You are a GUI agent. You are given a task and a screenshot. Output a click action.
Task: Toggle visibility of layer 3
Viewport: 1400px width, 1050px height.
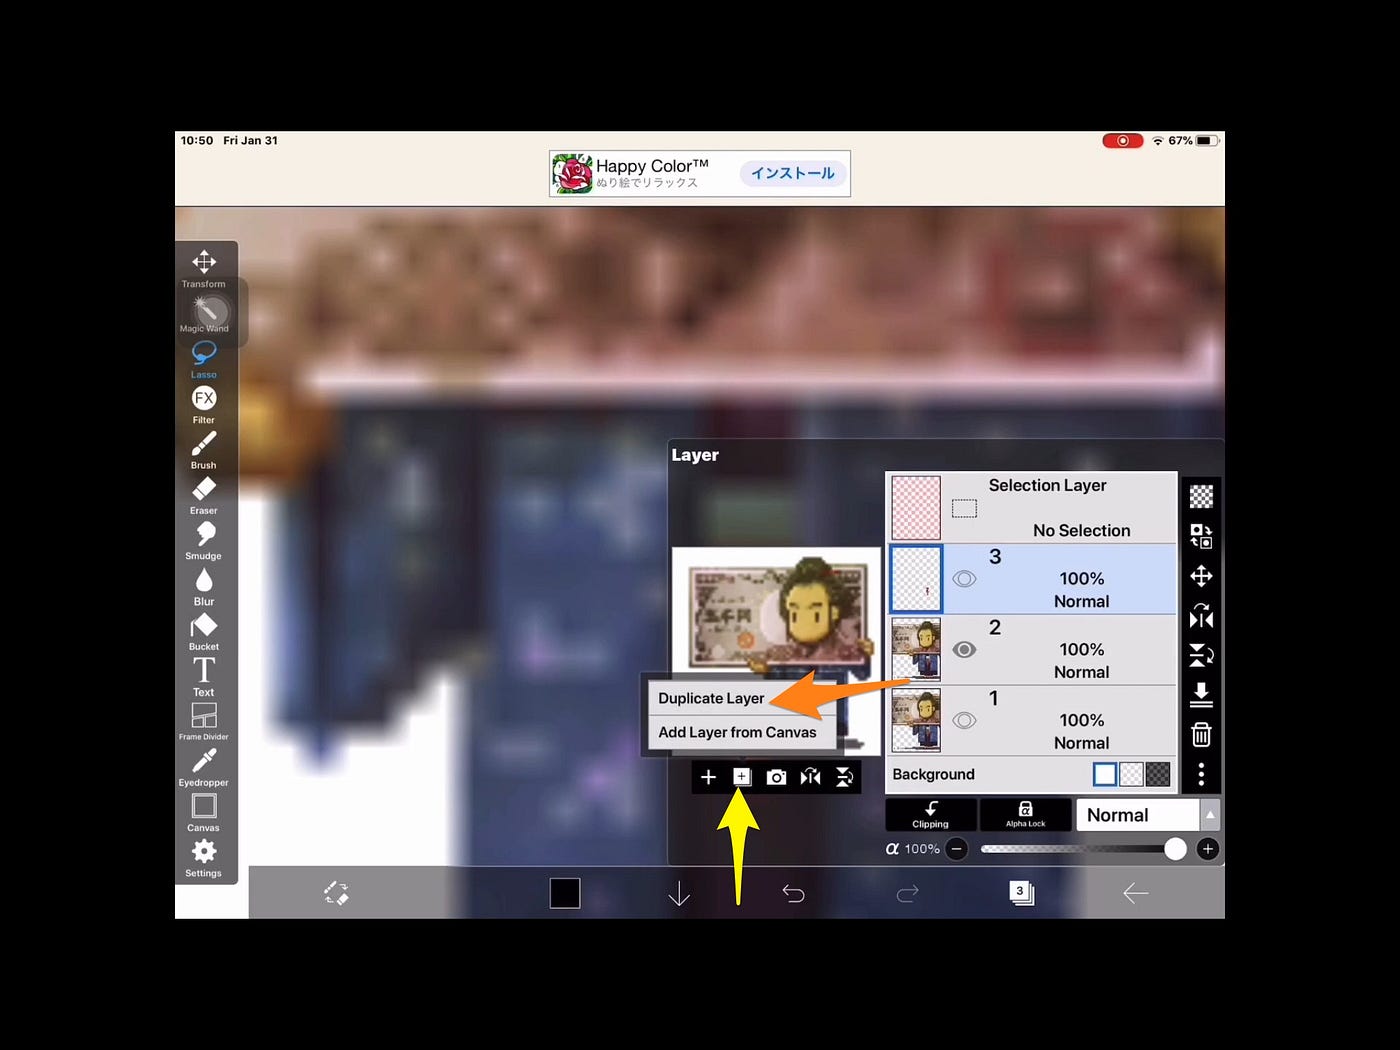[x=964, y=579]
